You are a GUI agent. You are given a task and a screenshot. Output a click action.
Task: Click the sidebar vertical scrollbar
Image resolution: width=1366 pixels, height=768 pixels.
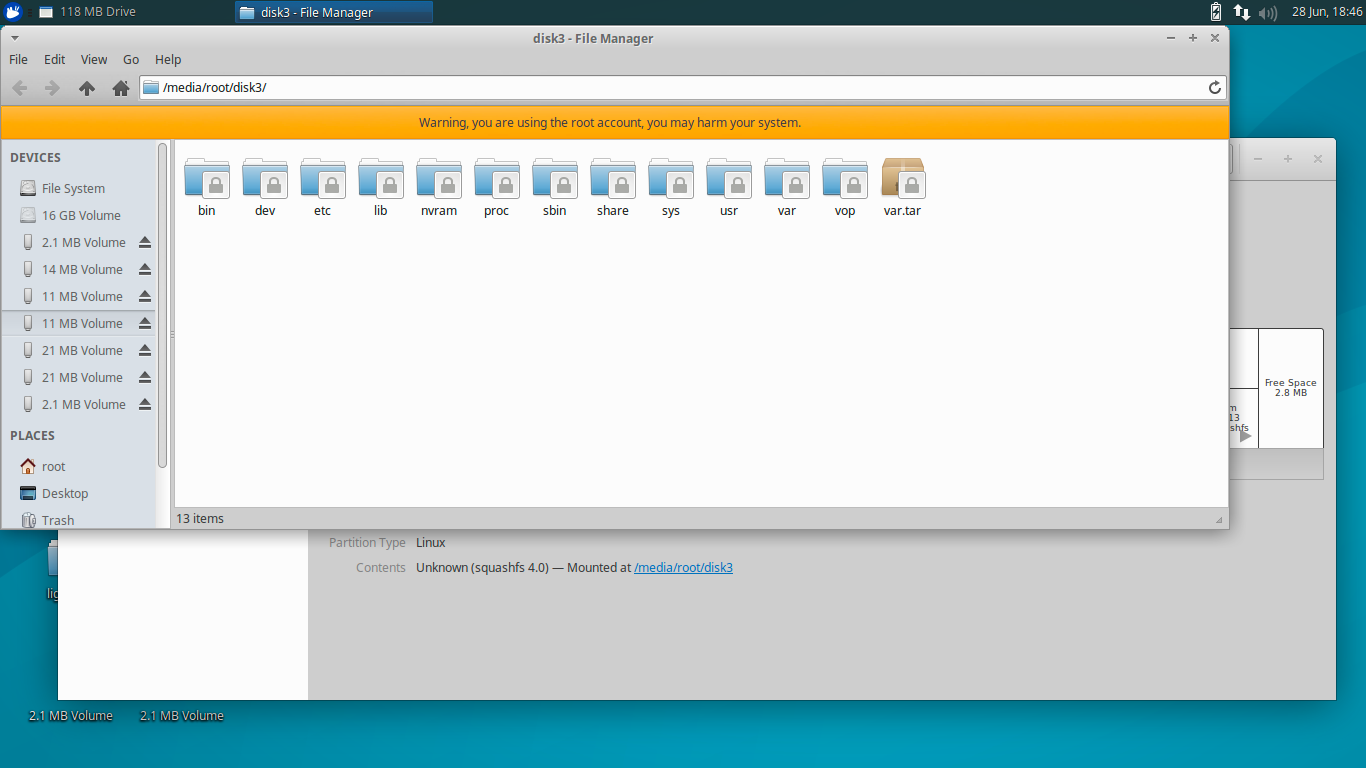click(163, 300)
